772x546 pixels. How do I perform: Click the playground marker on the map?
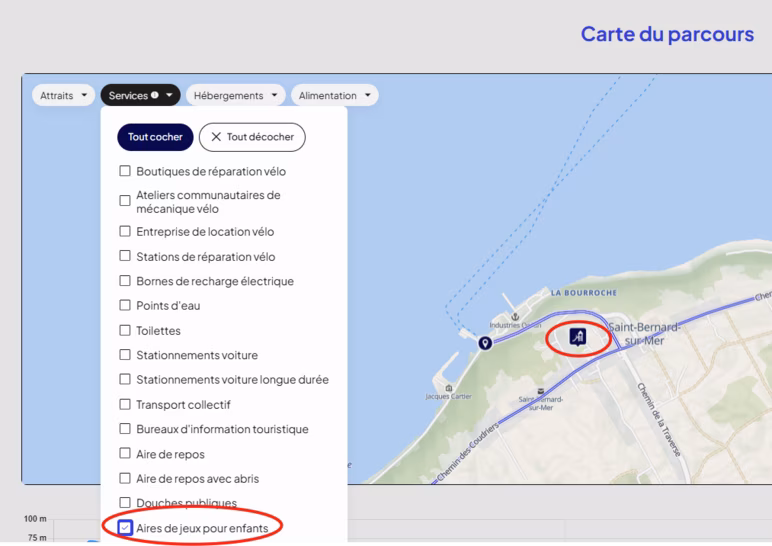(x=578, y=337)
